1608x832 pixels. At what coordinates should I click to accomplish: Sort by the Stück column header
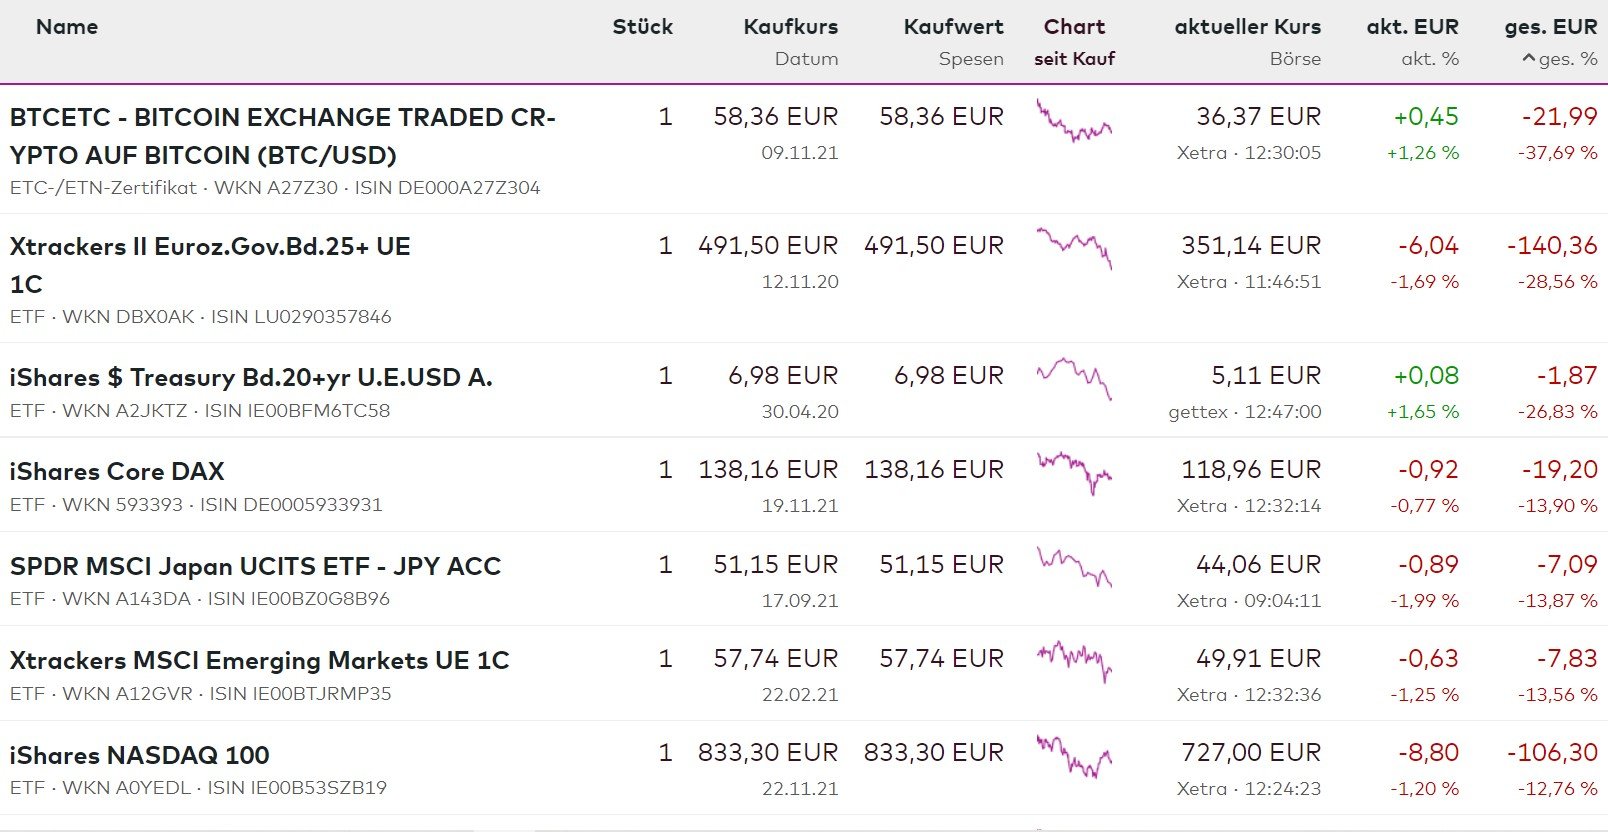coord(642,27)
